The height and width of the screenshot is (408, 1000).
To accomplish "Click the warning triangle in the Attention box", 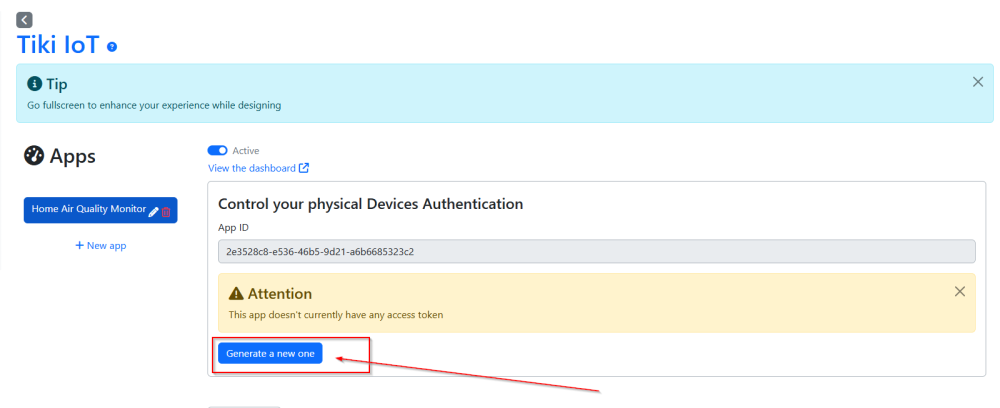I will tap(236, 293).
